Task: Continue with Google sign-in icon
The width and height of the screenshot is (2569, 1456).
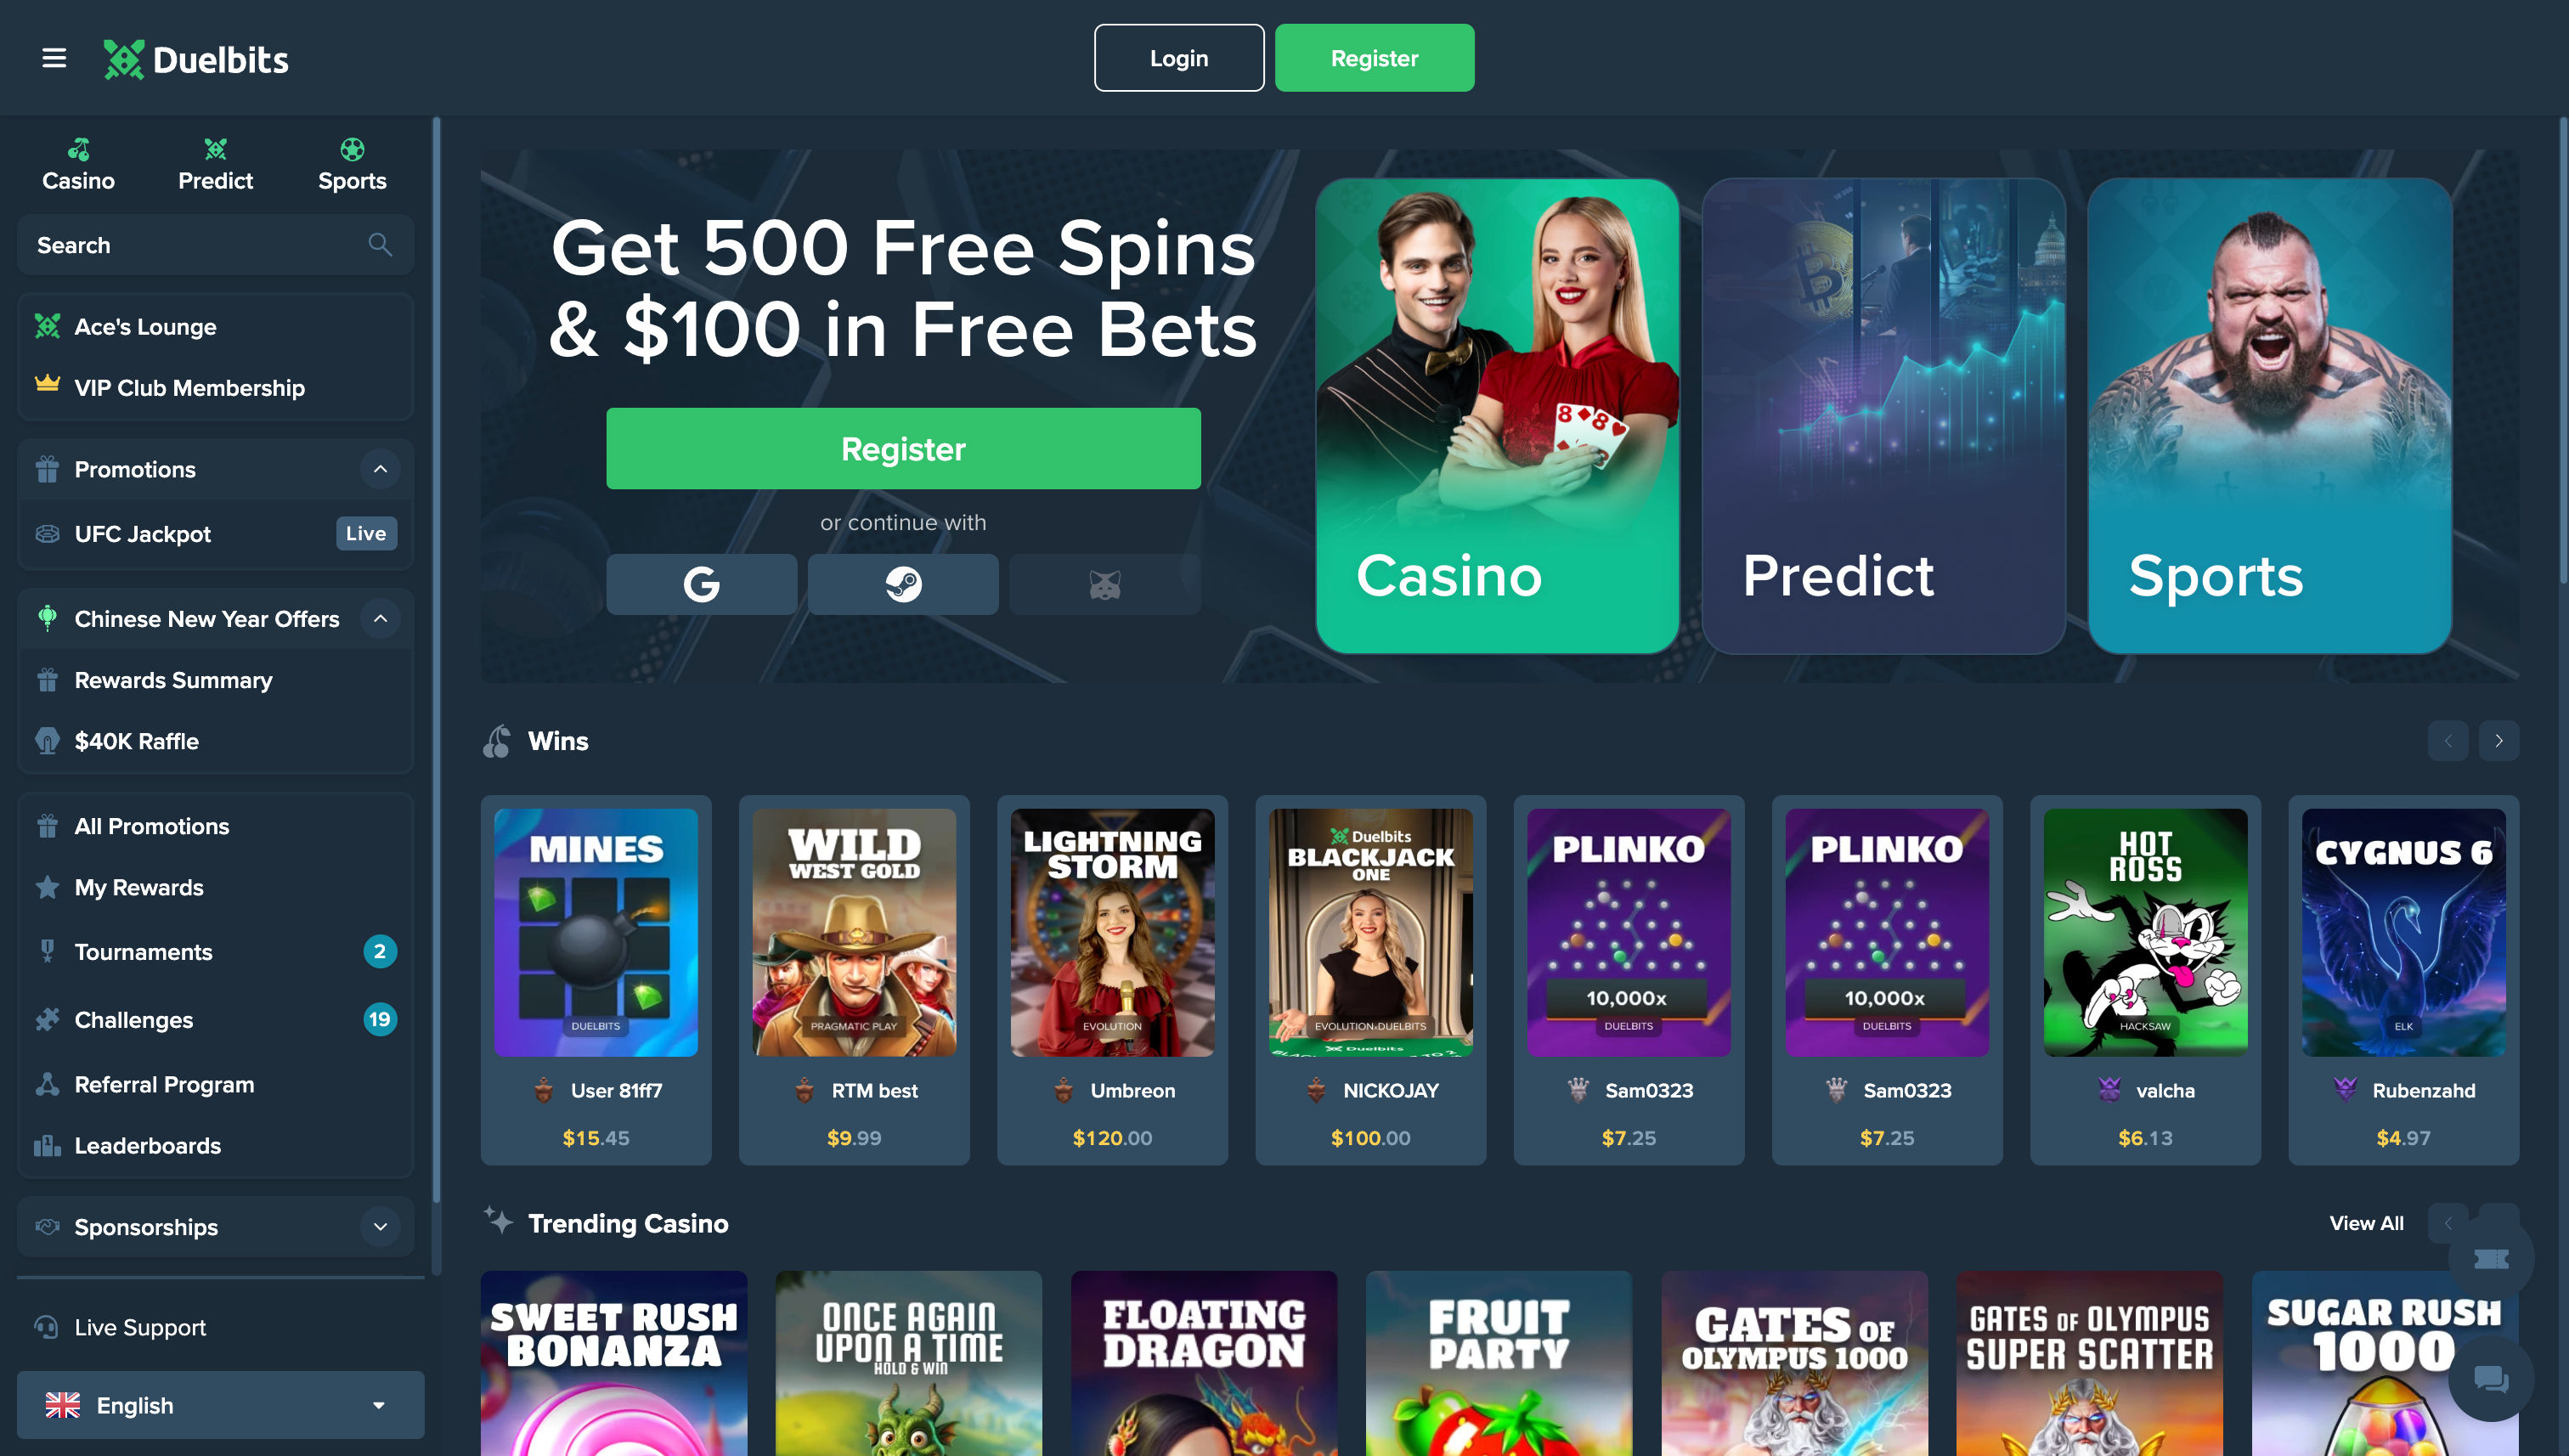Action: pos(701,584)
